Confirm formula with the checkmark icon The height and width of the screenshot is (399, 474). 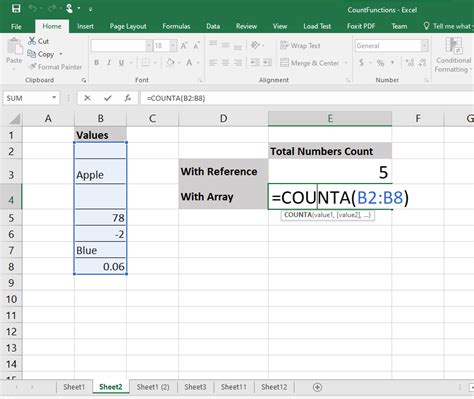[x=107, y=98]
